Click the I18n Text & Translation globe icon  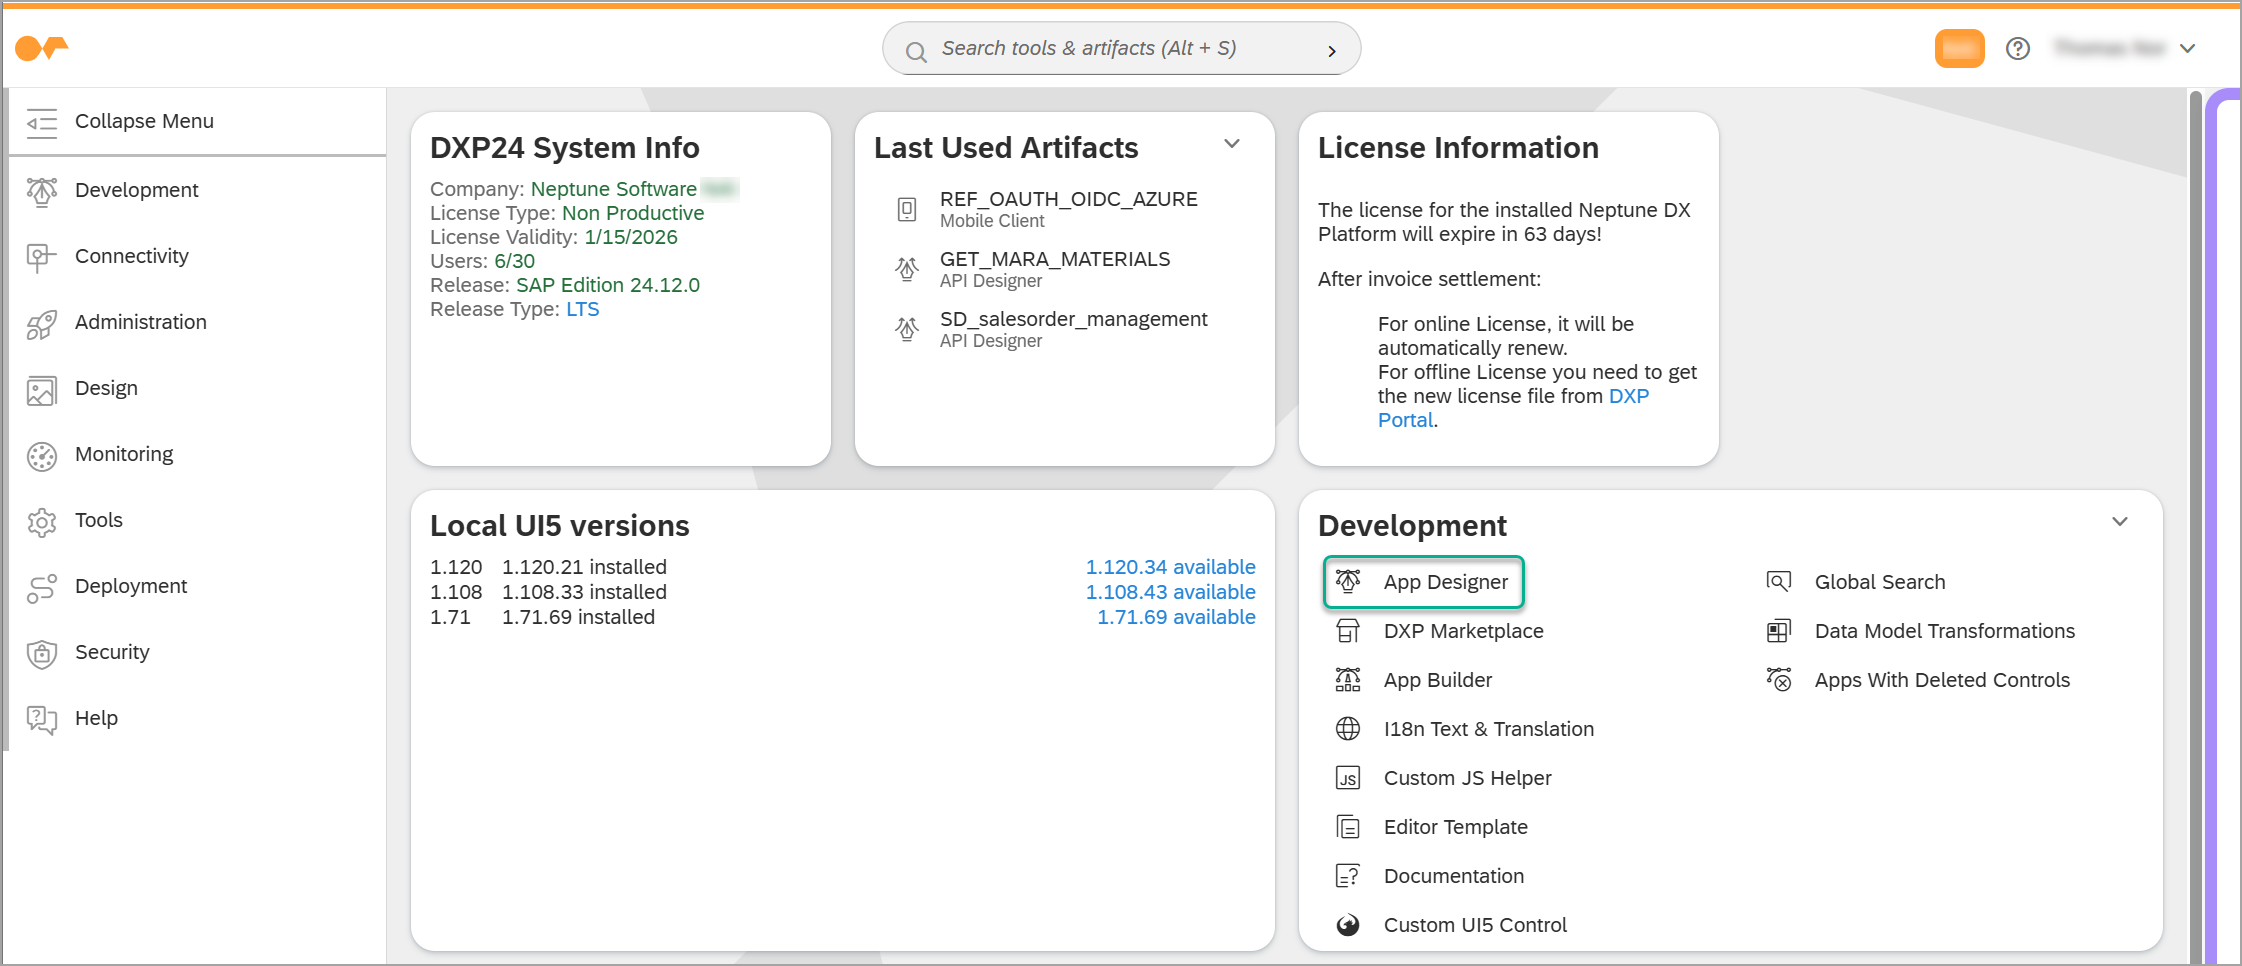tap(1347, 728)
